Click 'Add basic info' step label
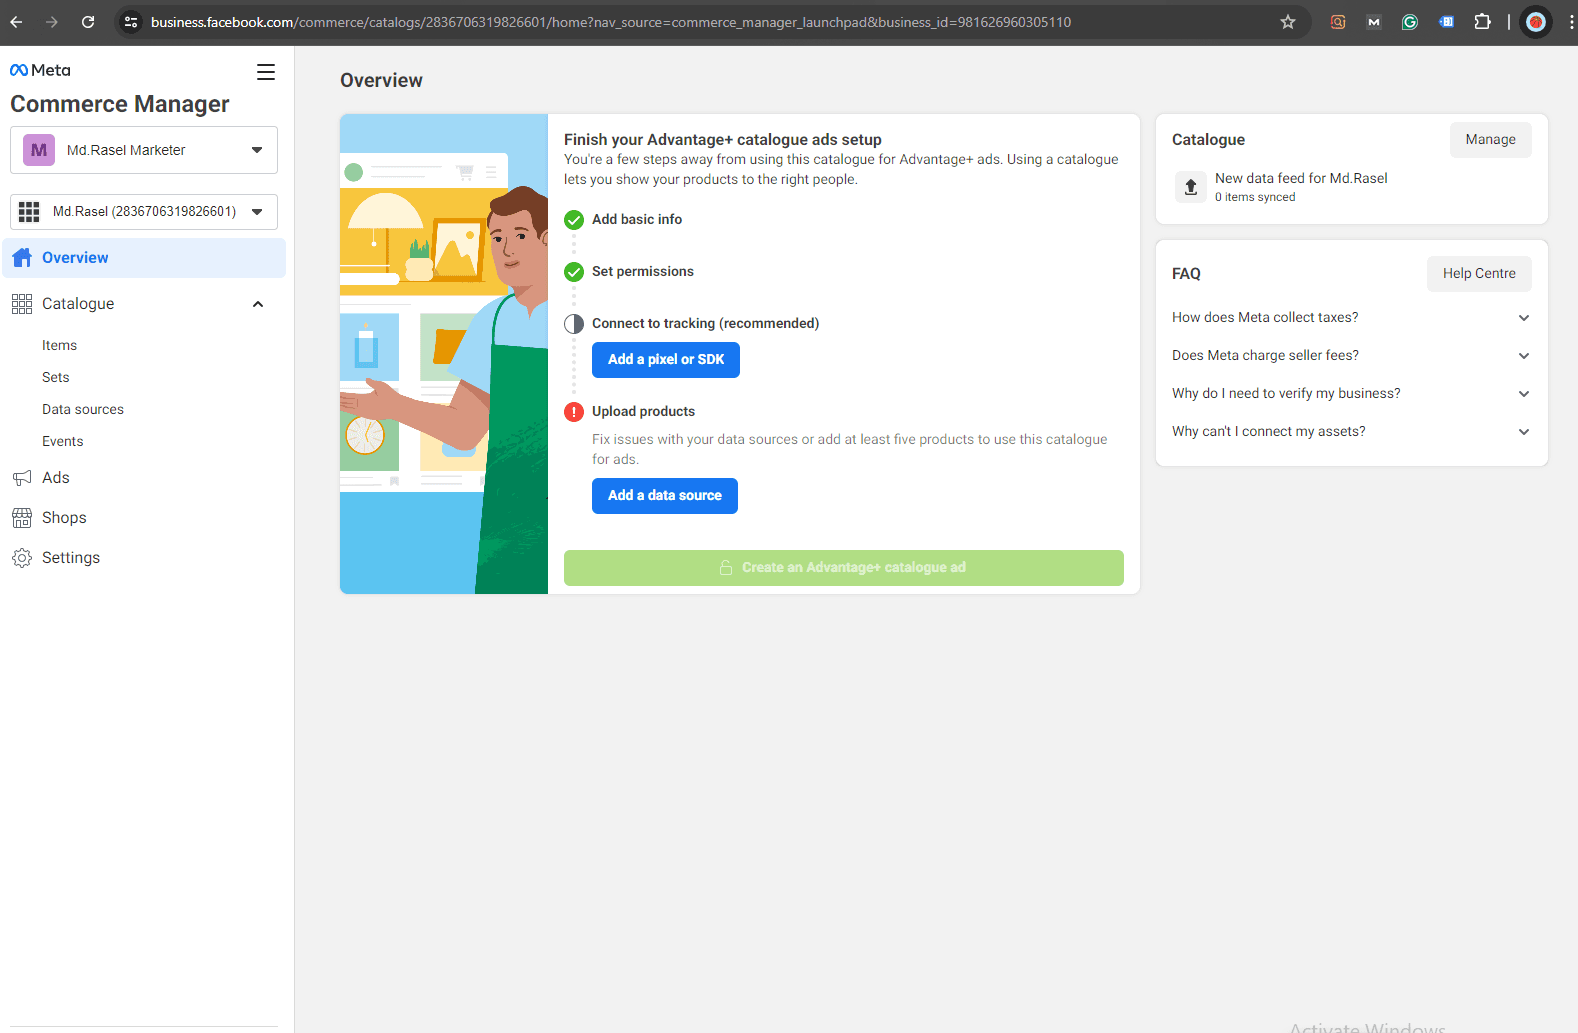The height and width of the screenshot is (1033, 1578). click(637, 220)
